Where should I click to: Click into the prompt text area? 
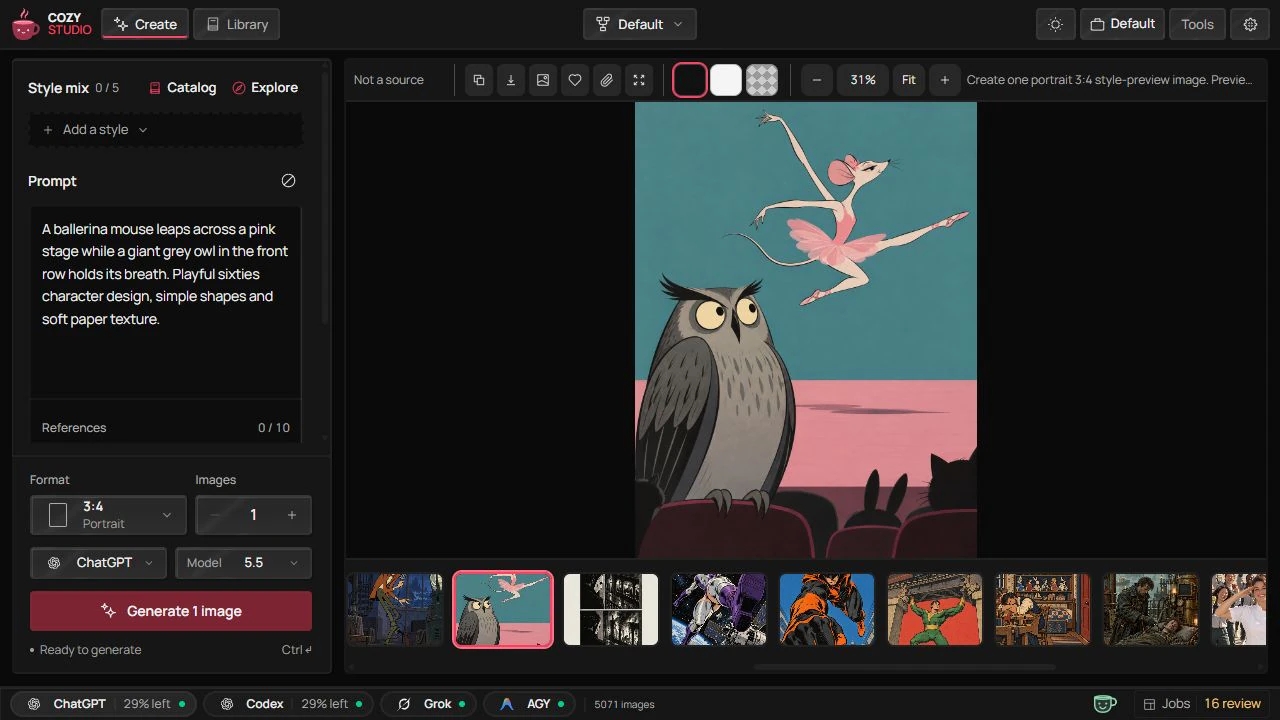click(165, 300)
